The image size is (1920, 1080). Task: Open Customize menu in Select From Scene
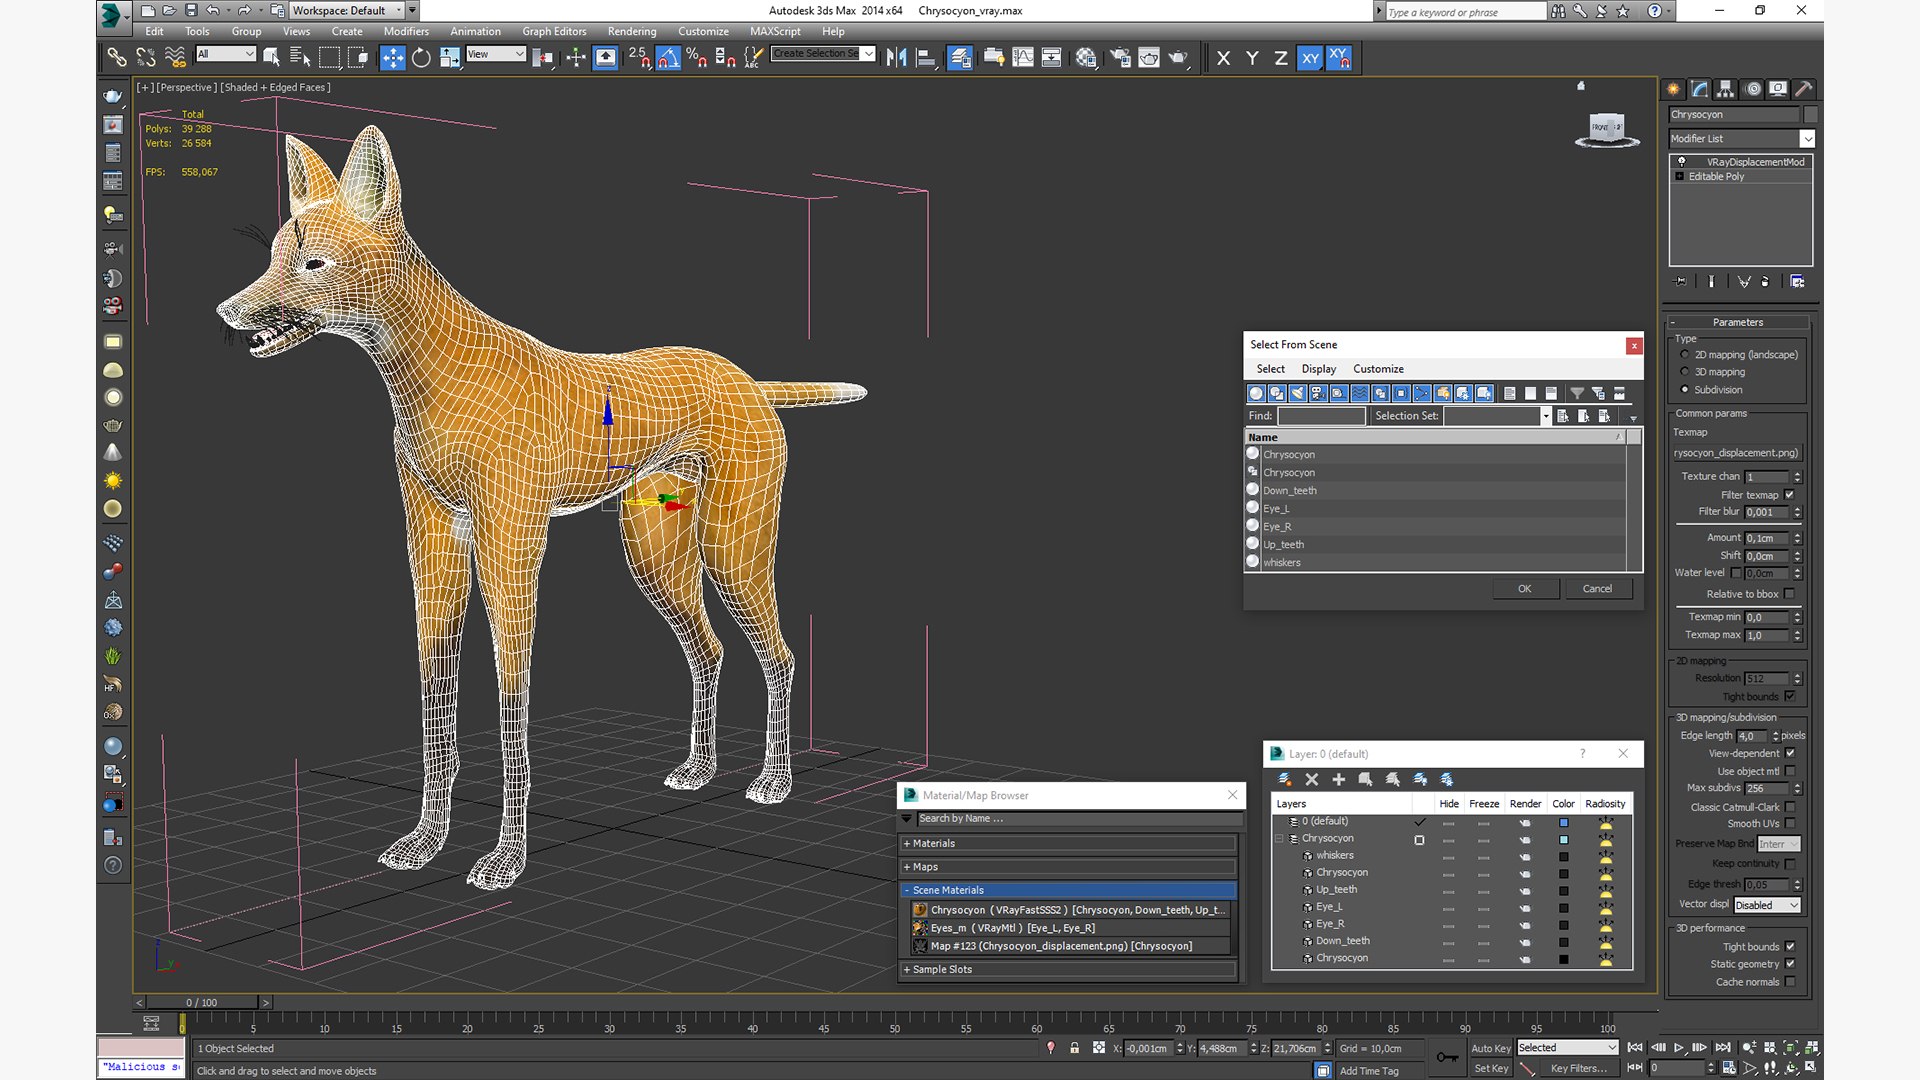[x=1378, y=369]
